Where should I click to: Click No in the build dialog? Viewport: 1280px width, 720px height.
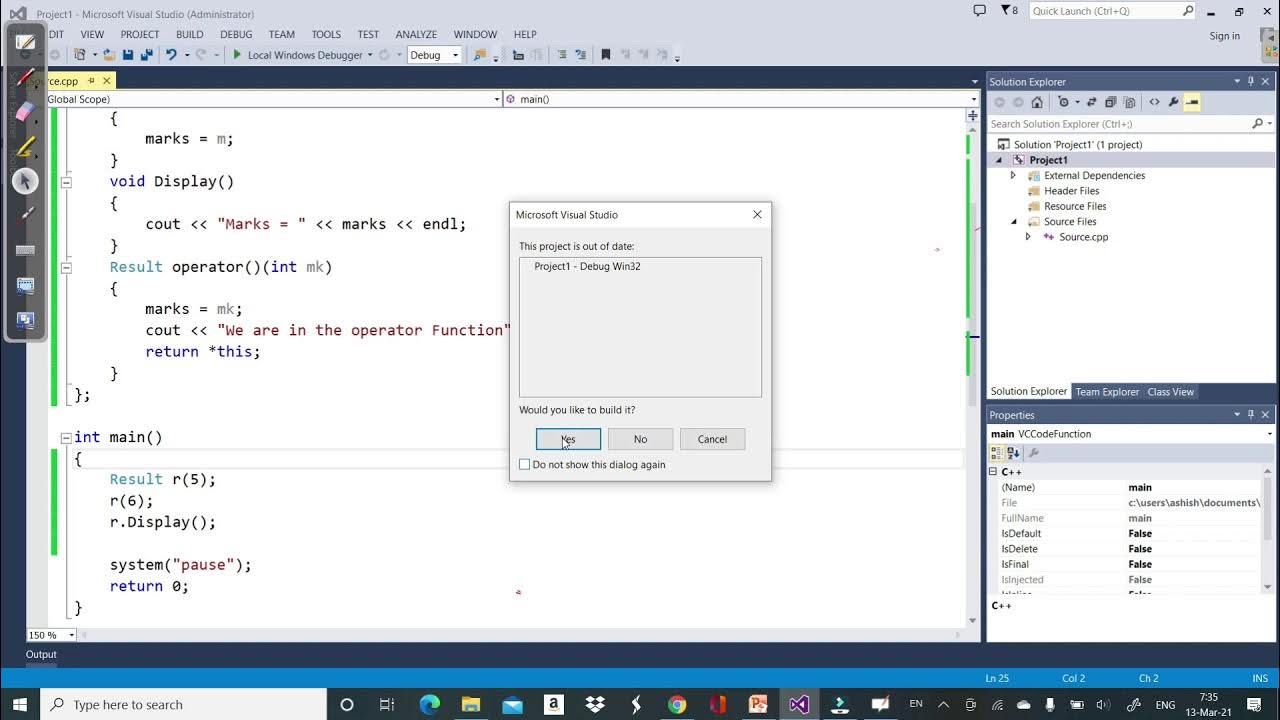point(640,439)
